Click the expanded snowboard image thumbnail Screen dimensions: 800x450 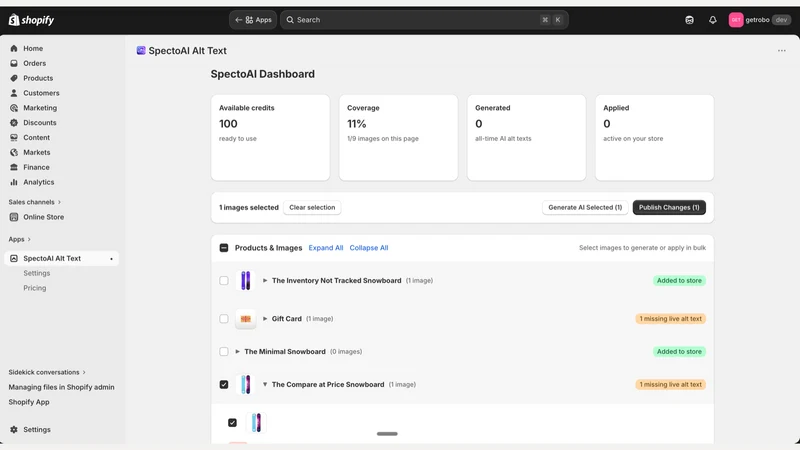coord(256,422)
